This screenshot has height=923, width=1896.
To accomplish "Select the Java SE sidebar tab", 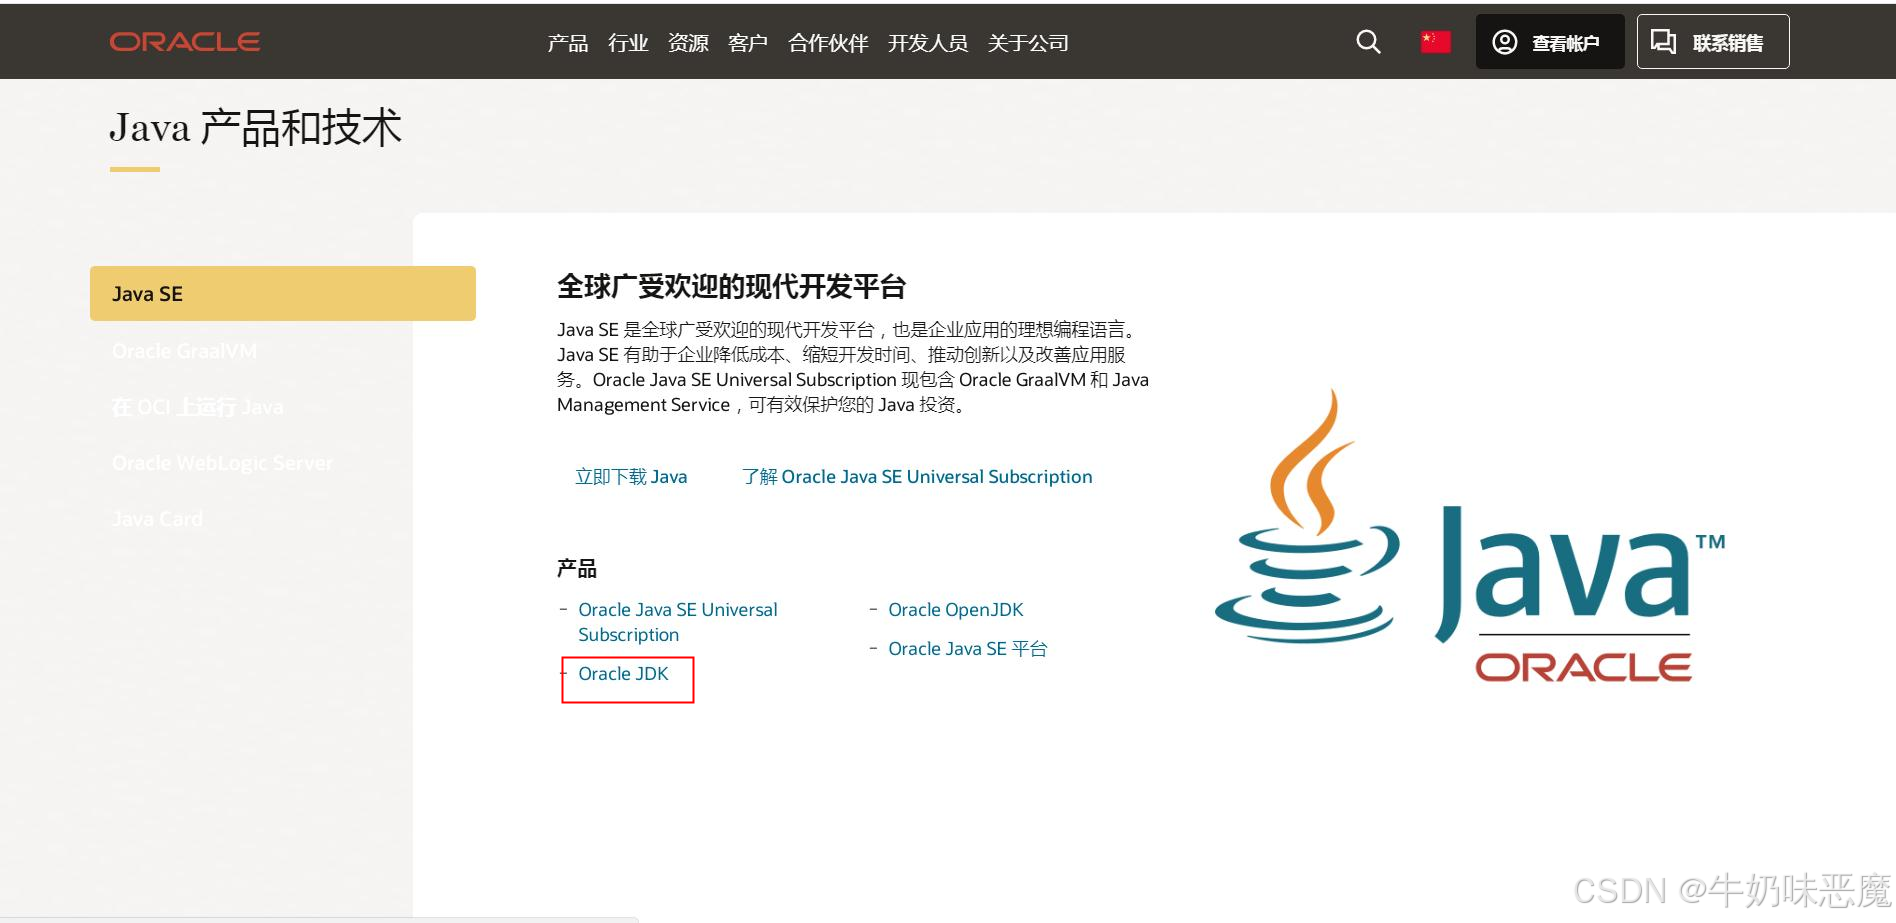I will (x=283, y=293).
